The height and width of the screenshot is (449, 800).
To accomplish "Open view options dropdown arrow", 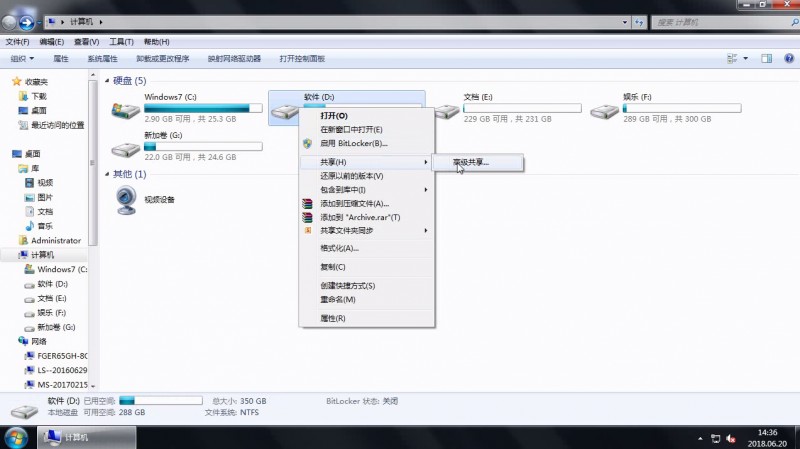I will (x=745, y=59).
